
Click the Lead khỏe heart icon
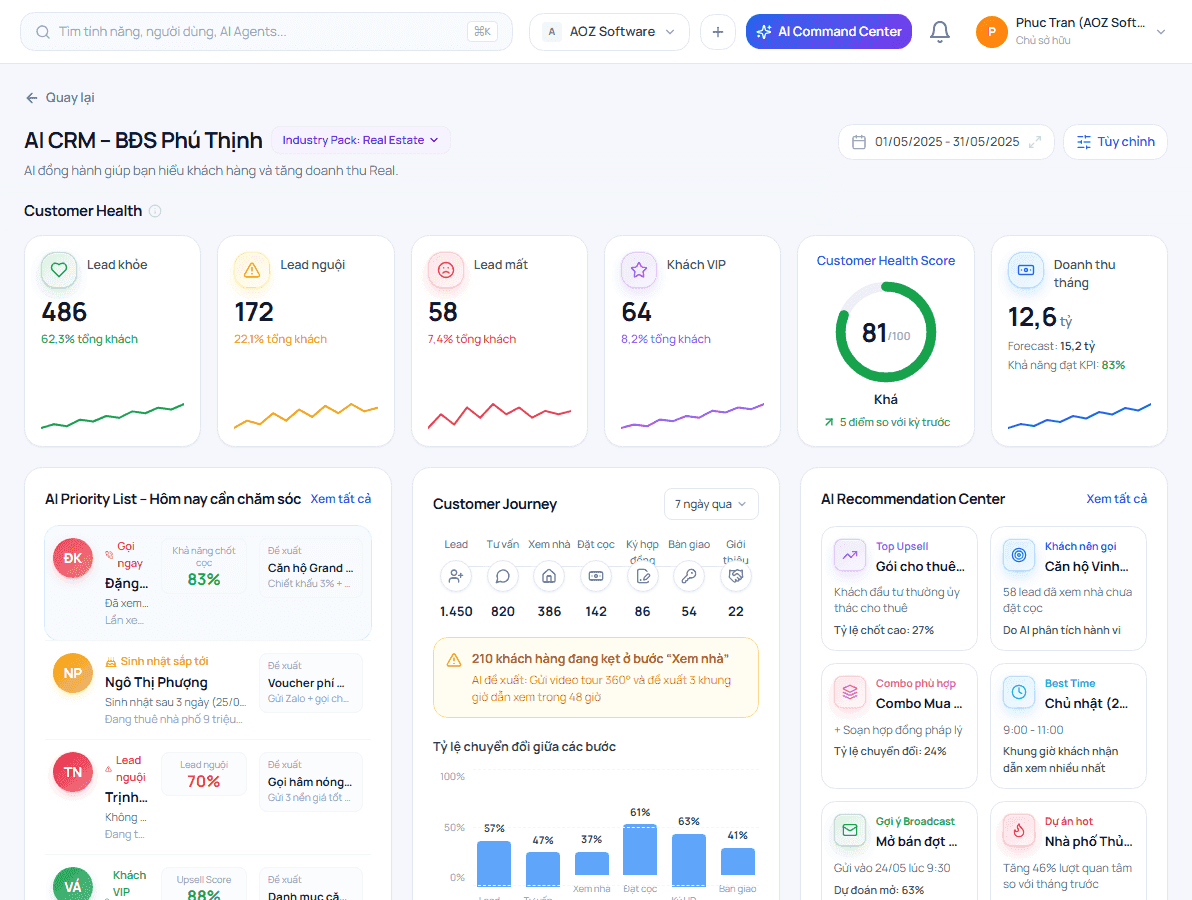(x=59, y=270)
